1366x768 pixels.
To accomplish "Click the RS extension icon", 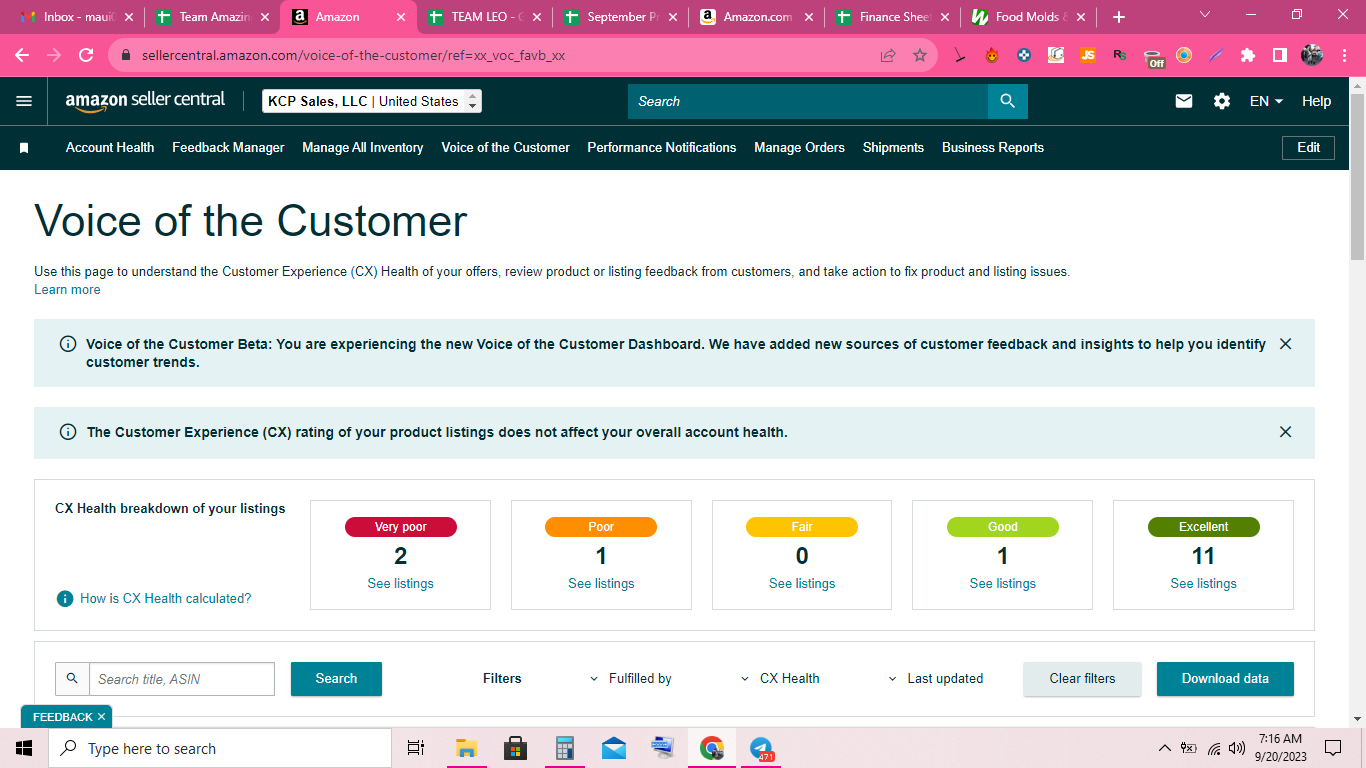I will [1120, 56].
